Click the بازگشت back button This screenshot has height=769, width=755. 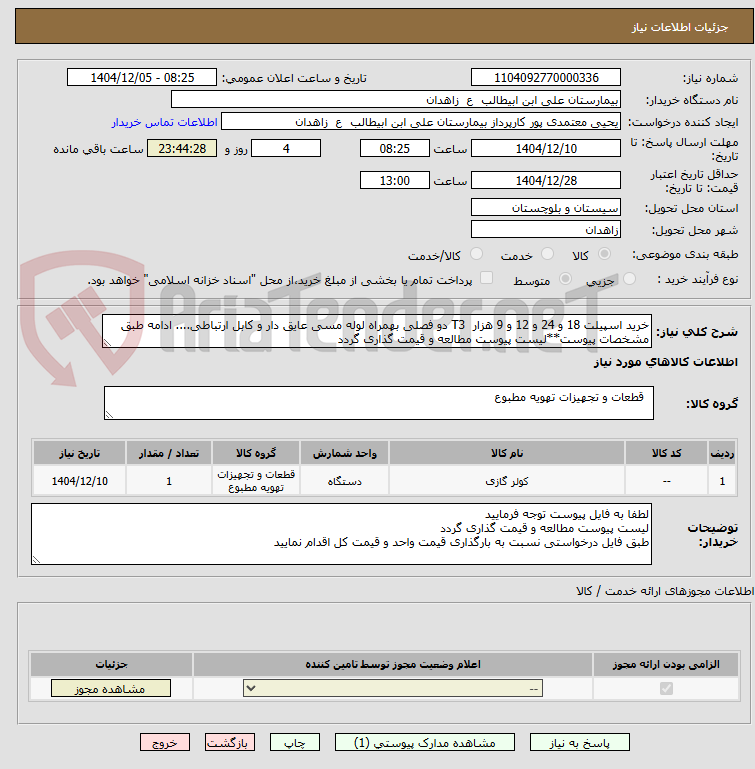(x=230, y=743)
